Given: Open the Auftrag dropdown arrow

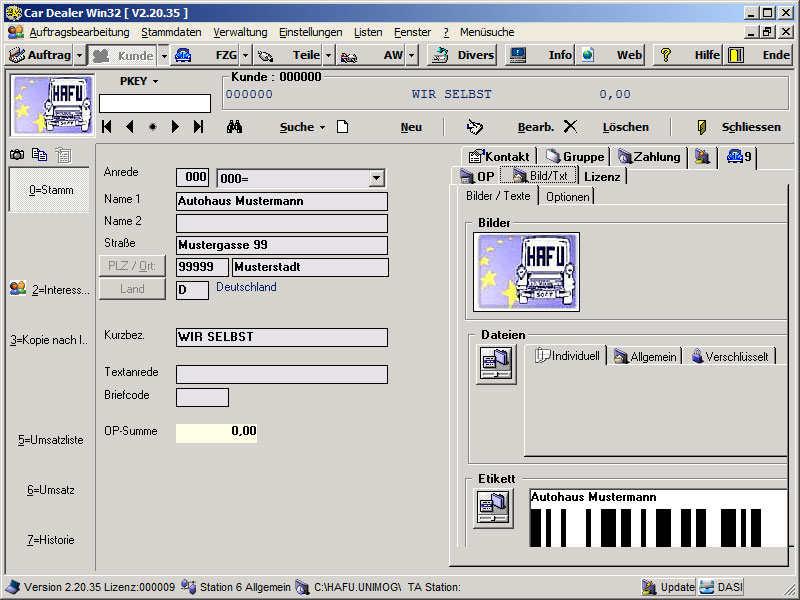Looking at the screenshot, I should [x=79, y=55].
